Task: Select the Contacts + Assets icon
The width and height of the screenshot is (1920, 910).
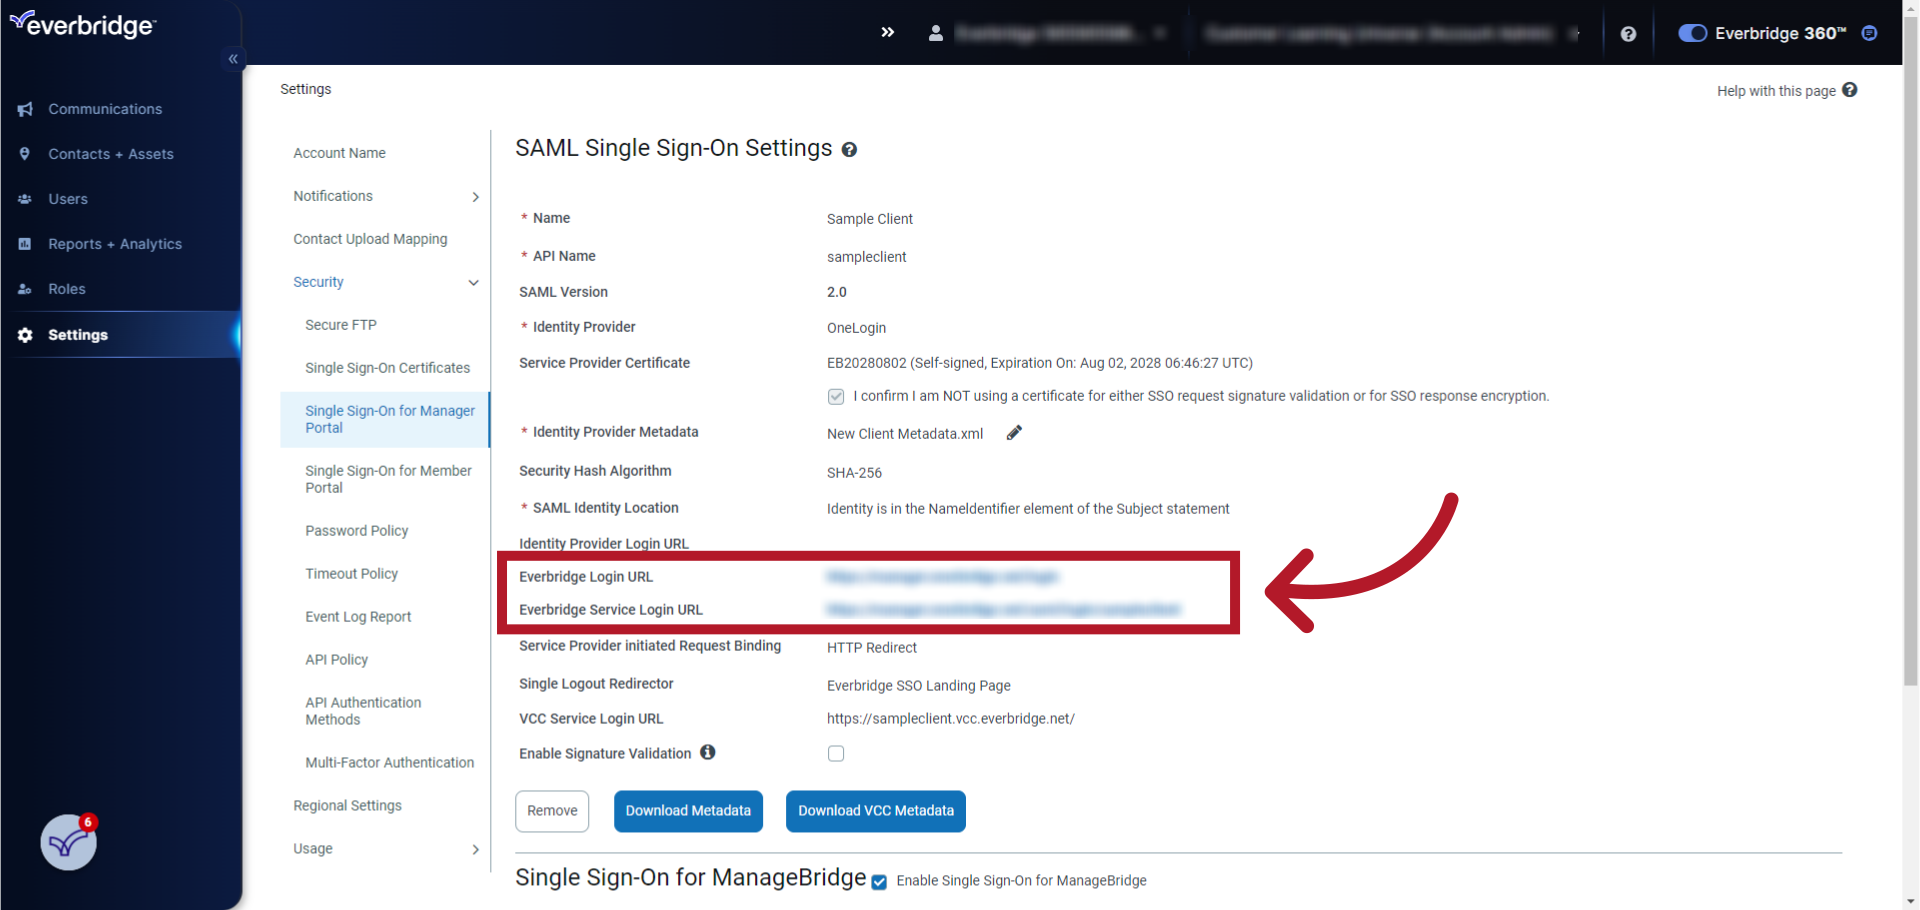Action: pyautogui.click(x=25, y=154)
